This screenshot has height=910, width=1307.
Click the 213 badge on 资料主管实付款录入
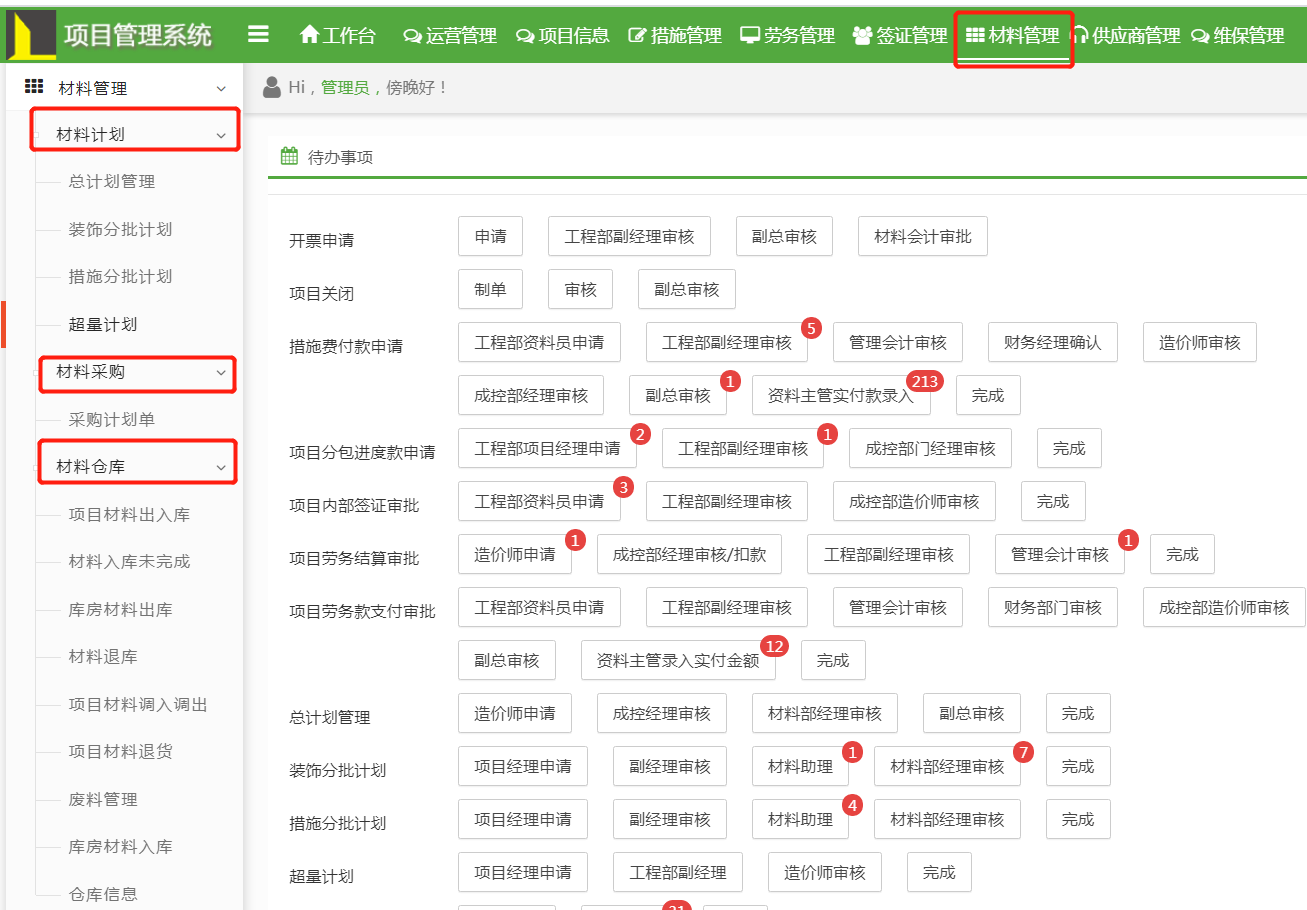tap(924, 380)
